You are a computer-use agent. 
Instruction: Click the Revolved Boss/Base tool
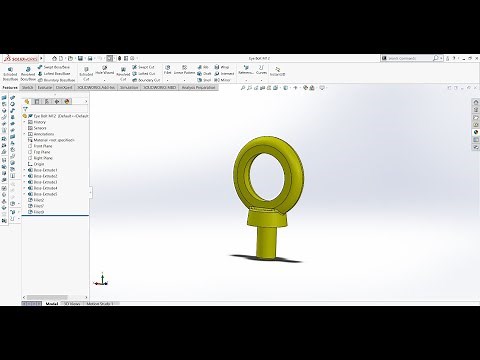pos(28,73)
